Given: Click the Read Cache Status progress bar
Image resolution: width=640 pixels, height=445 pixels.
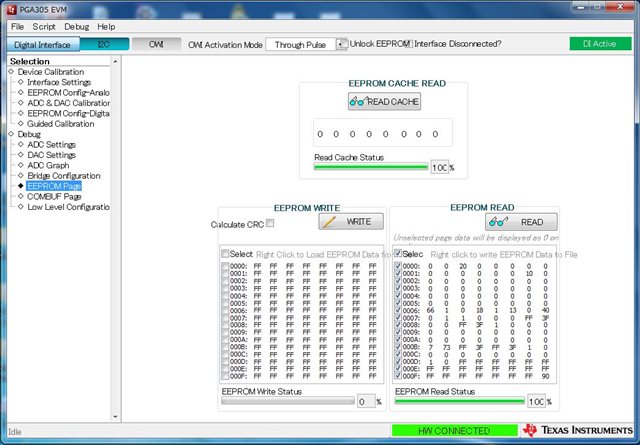Looking at the screenshot, I should pos(371,167).
